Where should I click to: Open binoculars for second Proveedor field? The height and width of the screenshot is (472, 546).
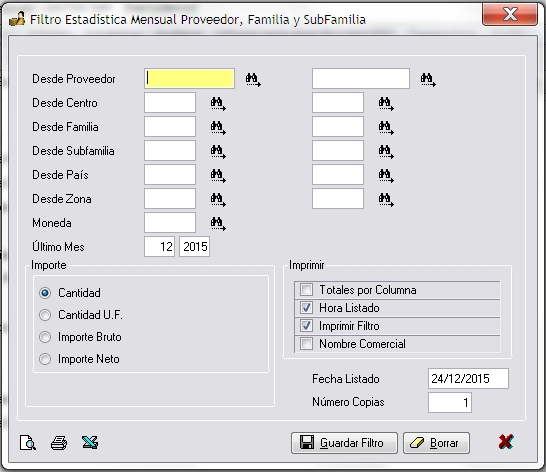click(x=428, y=79)
